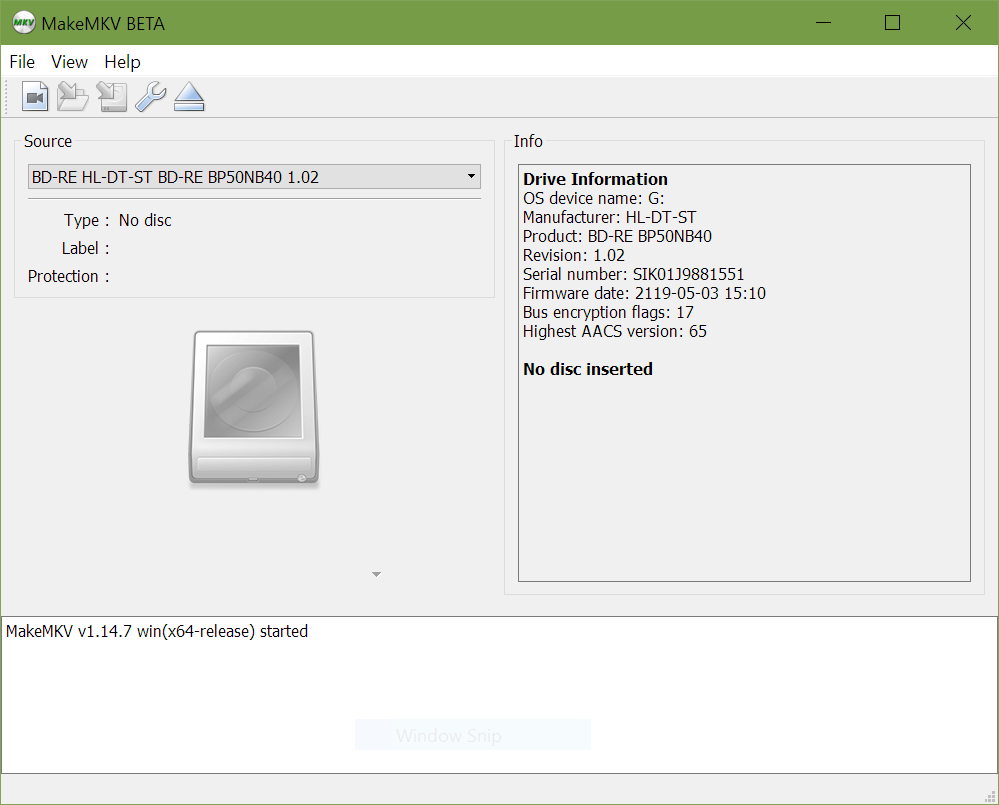This screenshot has width=999, height=805.
Task: Click the Backup disc toolbar icon
Action: point(111,97)
